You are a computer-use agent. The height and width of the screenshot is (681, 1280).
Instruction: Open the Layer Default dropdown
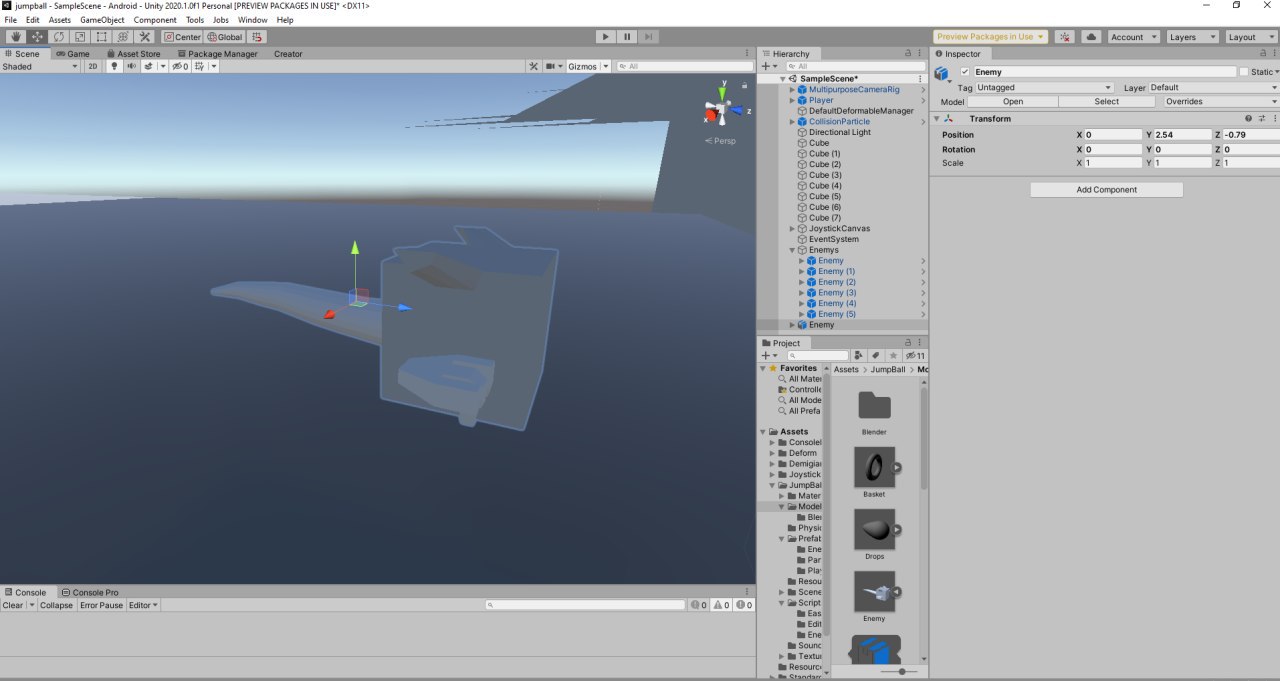pos(1214,87)
